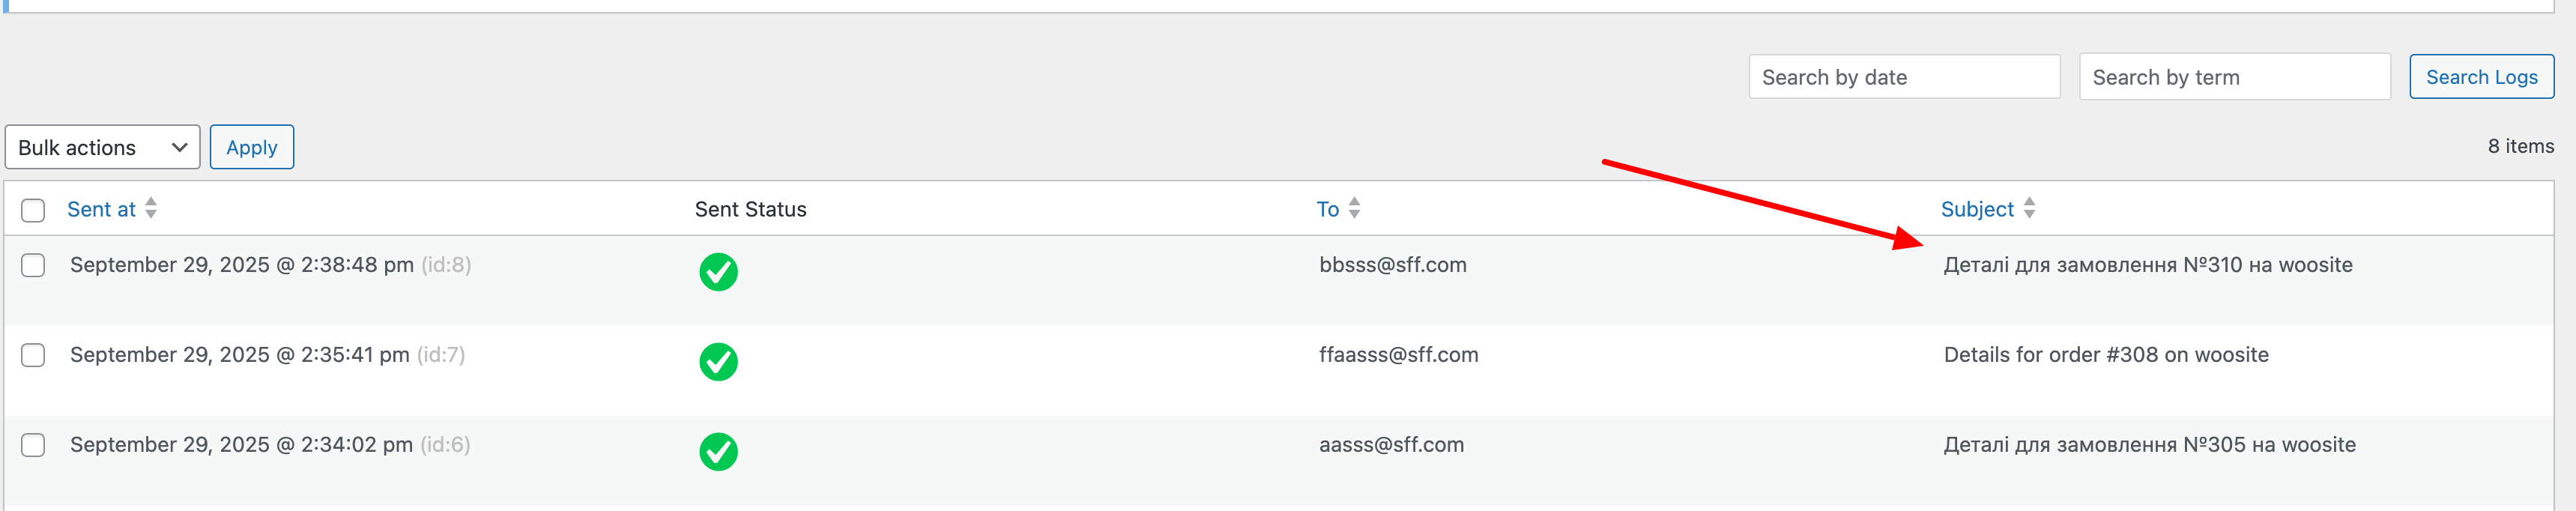Viewport: 2576px width, 511px height.
Task: Click the green sent-status checkmark for aasss@sff.com
Action: 718,452
